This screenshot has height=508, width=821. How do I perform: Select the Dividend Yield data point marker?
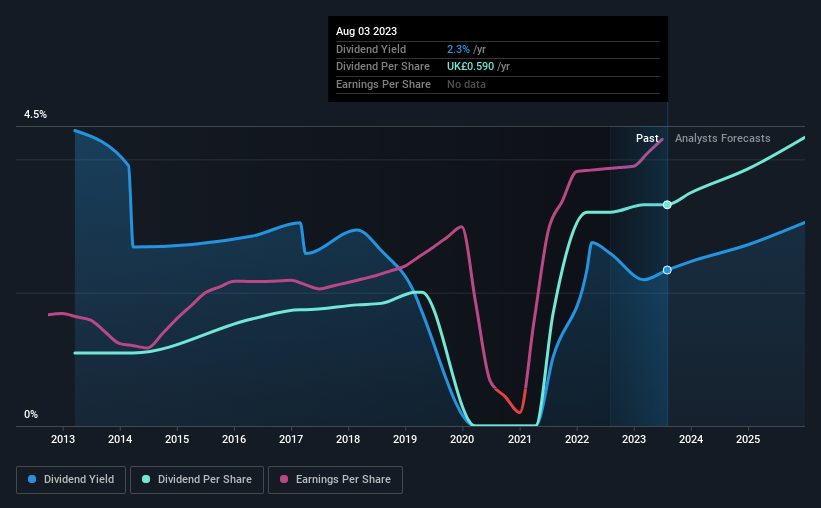667,270
